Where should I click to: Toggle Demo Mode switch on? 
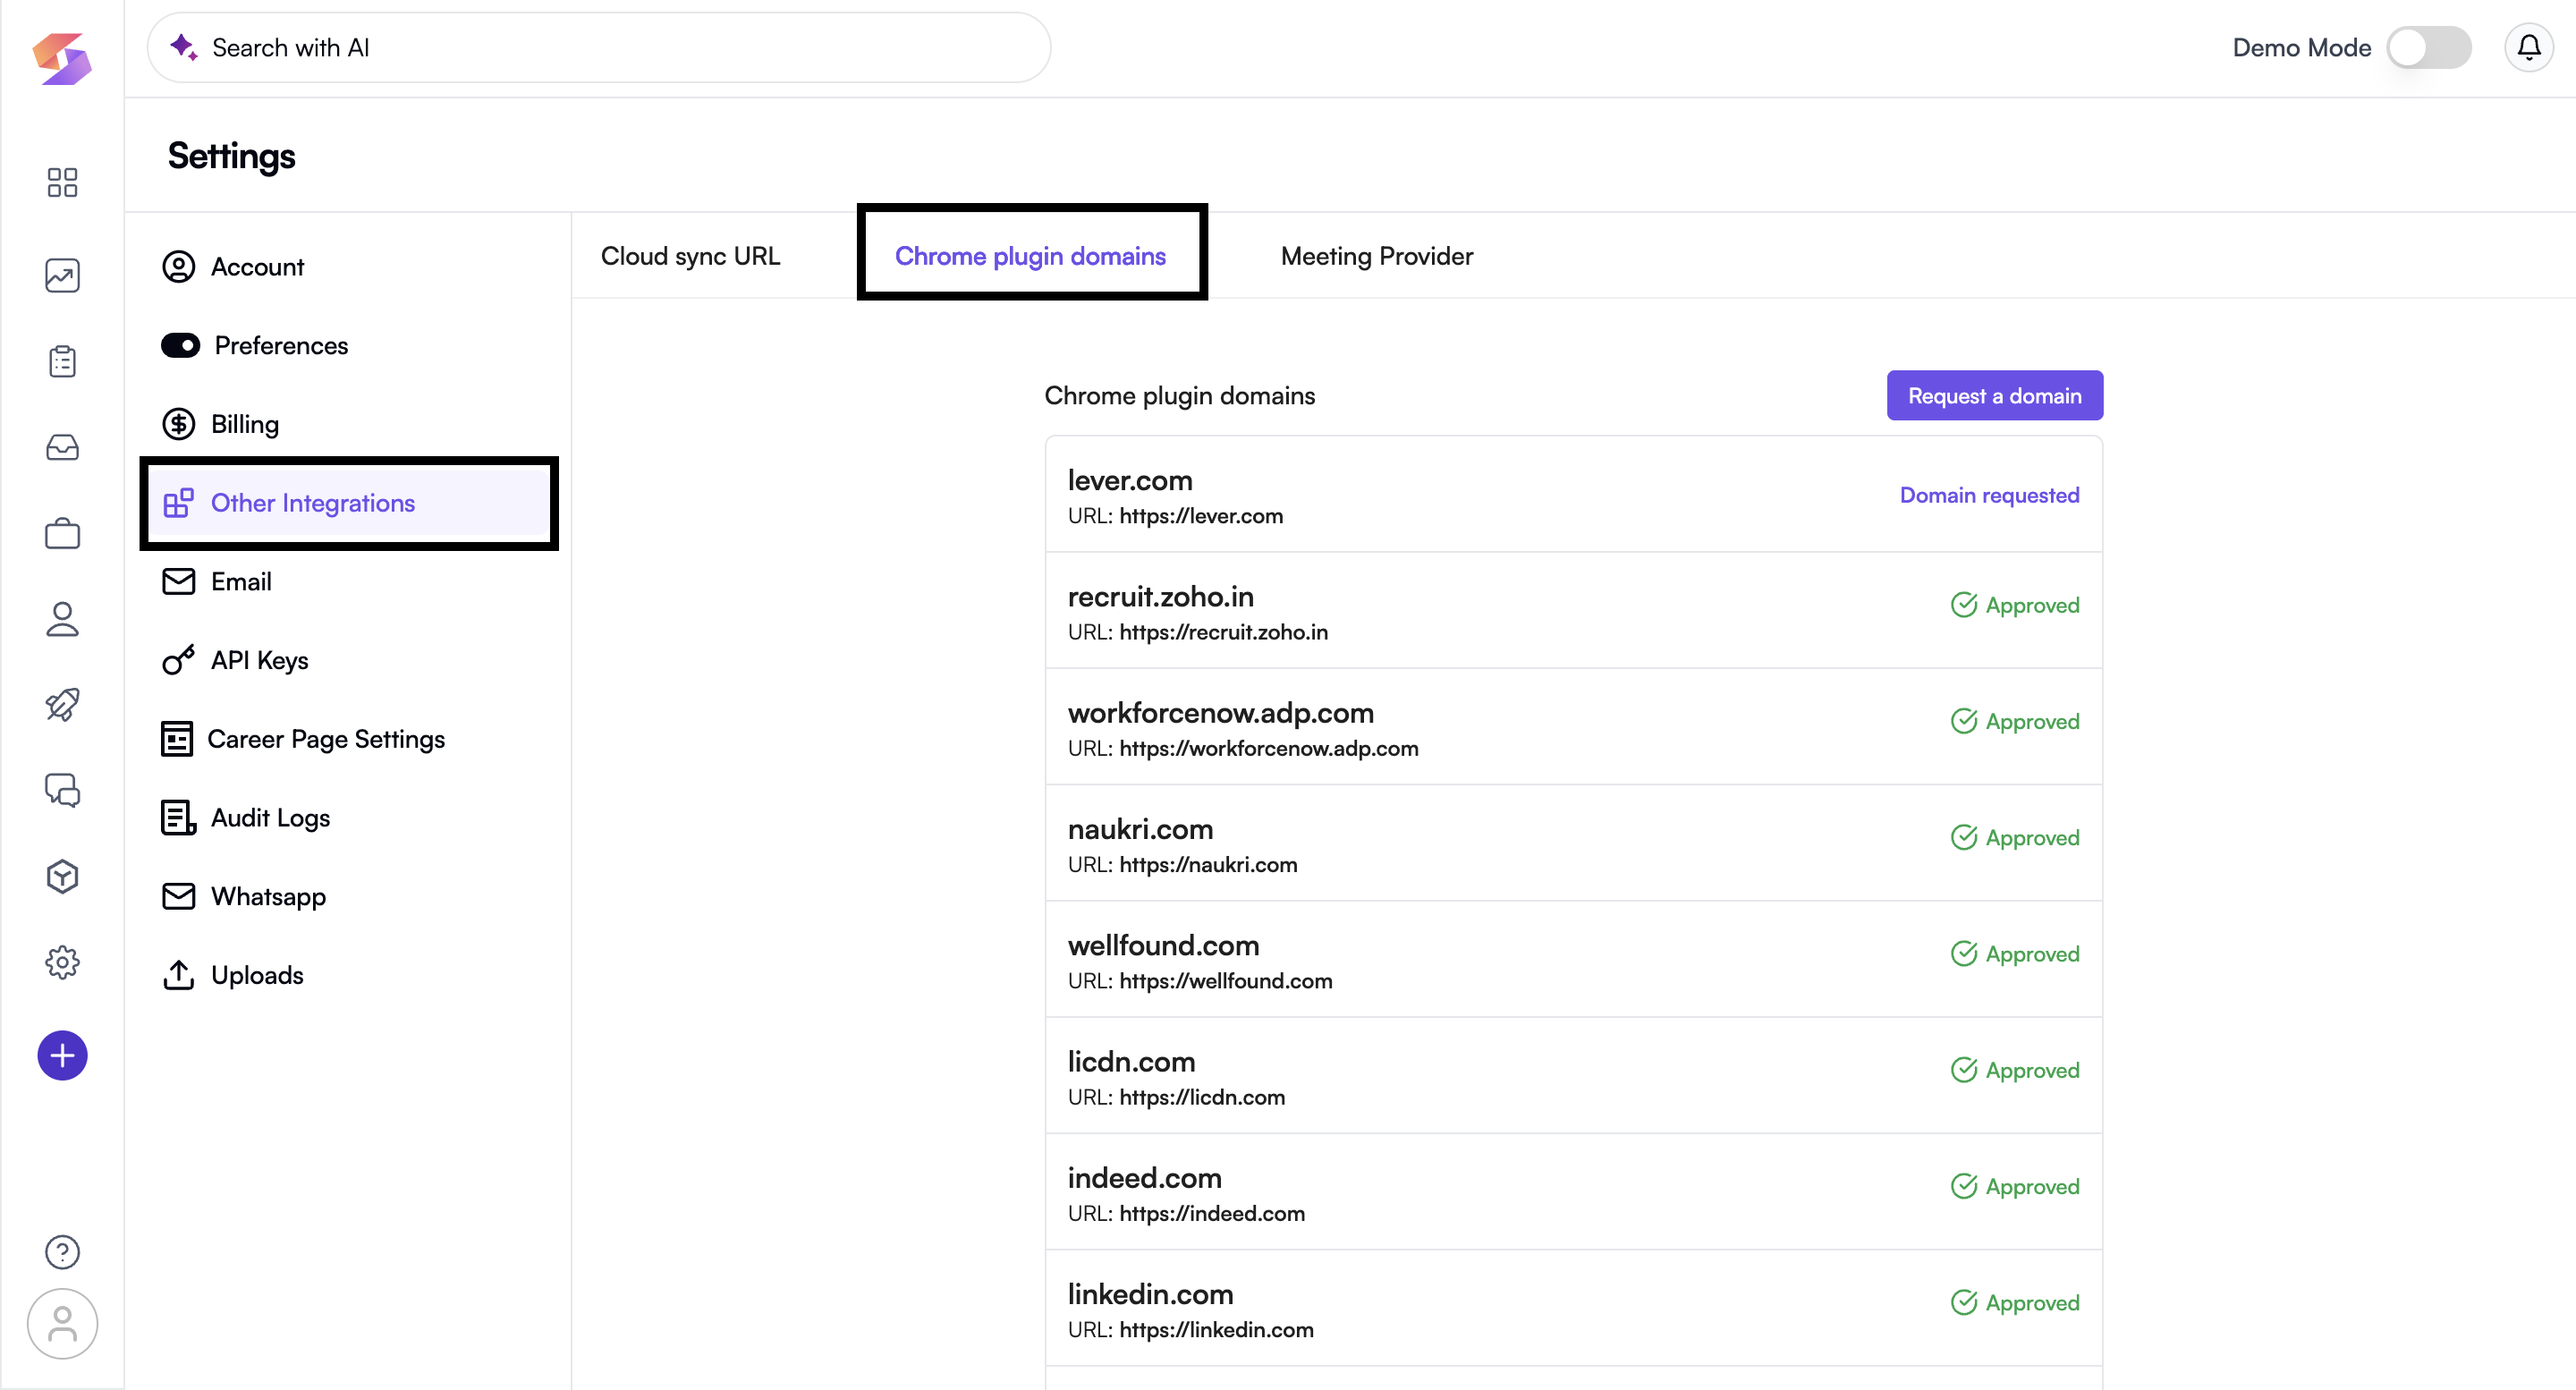point(2428,47)
